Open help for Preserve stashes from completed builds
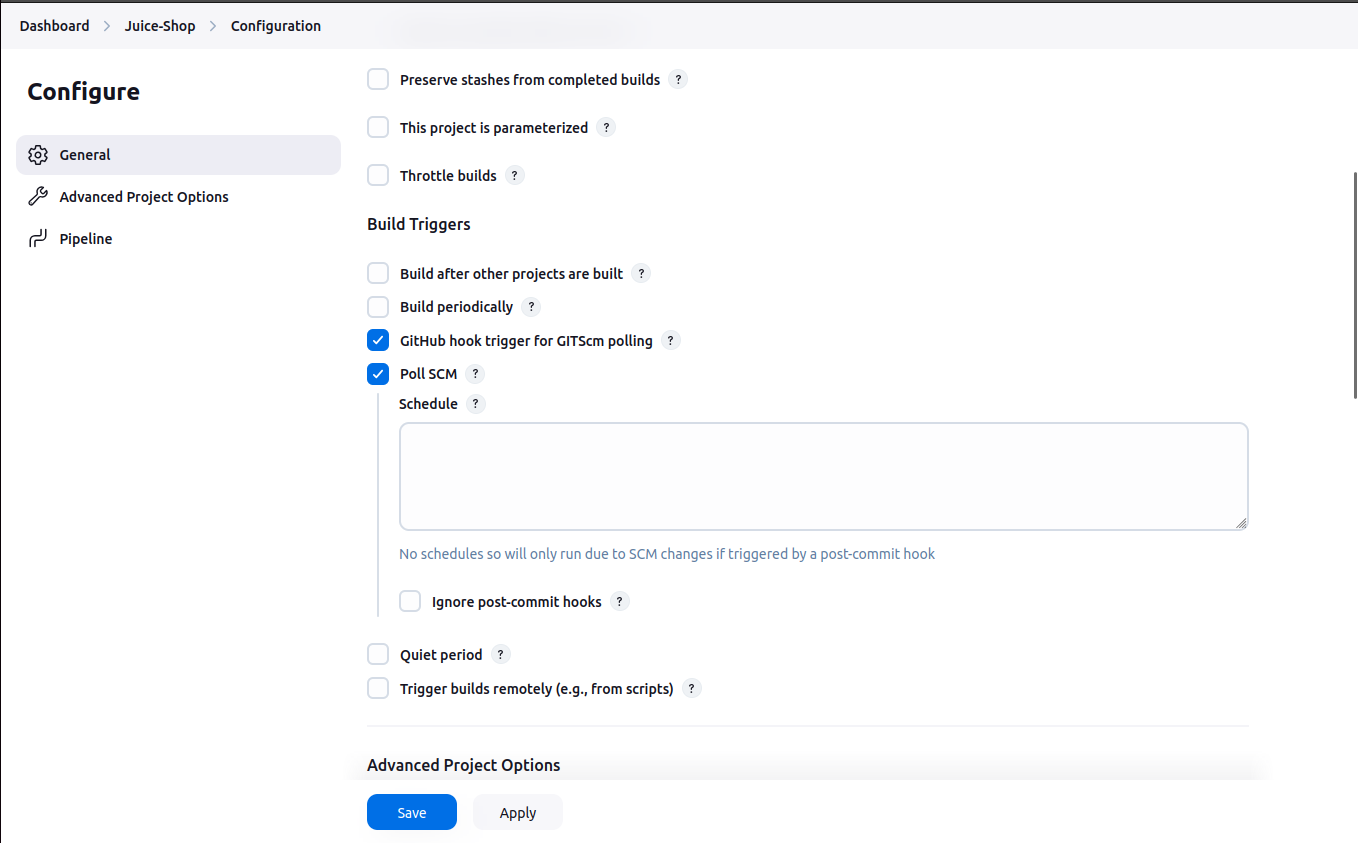 click(678, 80)
